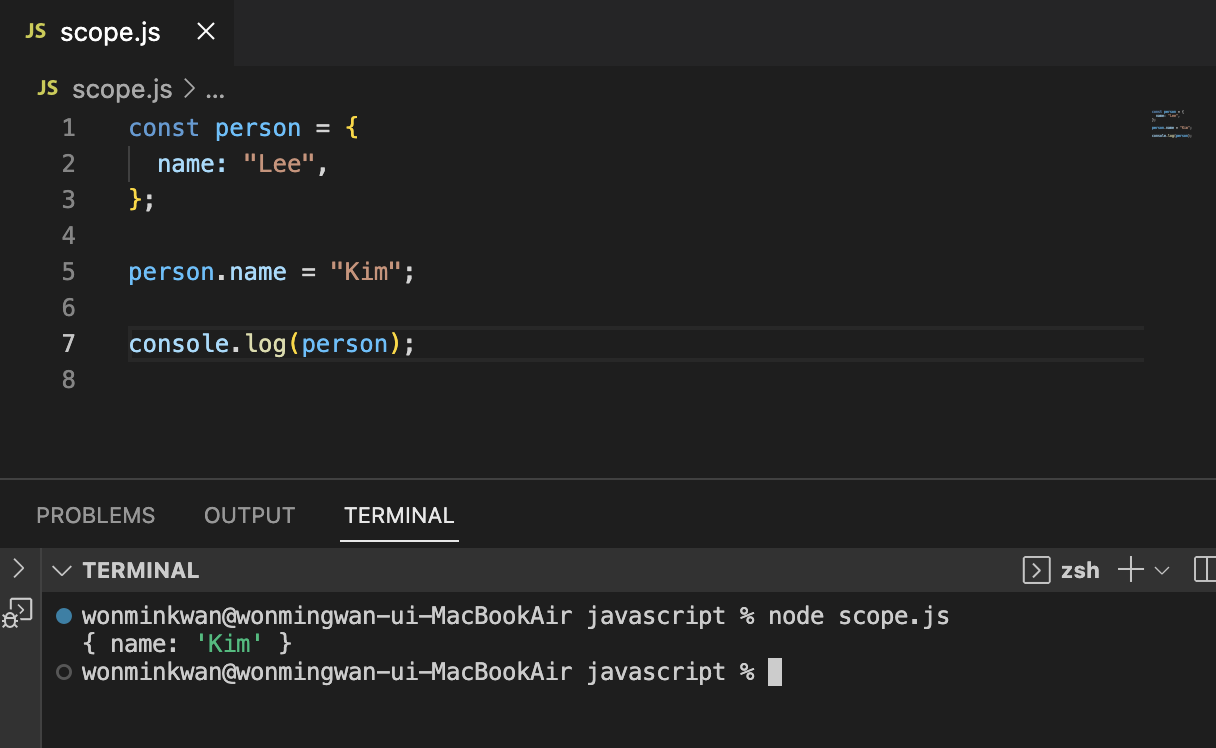1216x748 pixels.
Task: Click the "name:" property on line 2
Action: pyautogui.click(x=193, y=164)
